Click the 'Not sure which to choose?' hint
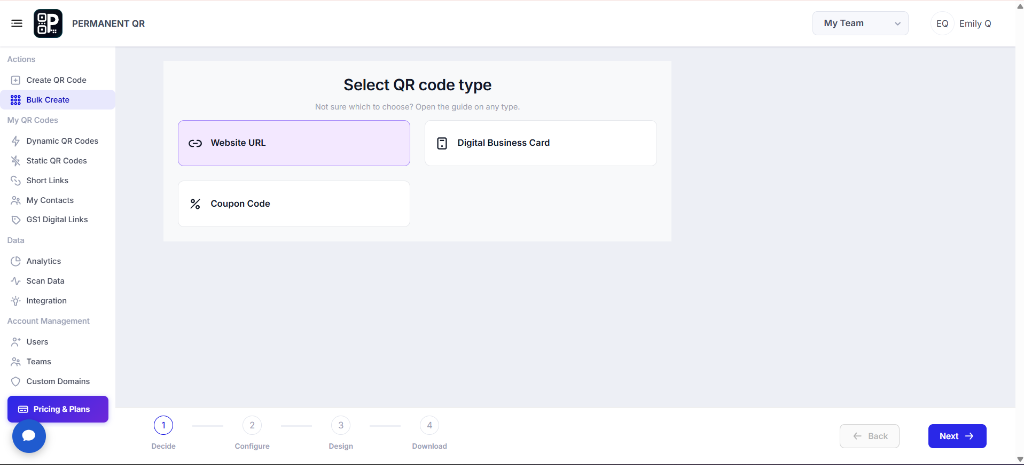The image size is (1024, 465). click(417, 107)
